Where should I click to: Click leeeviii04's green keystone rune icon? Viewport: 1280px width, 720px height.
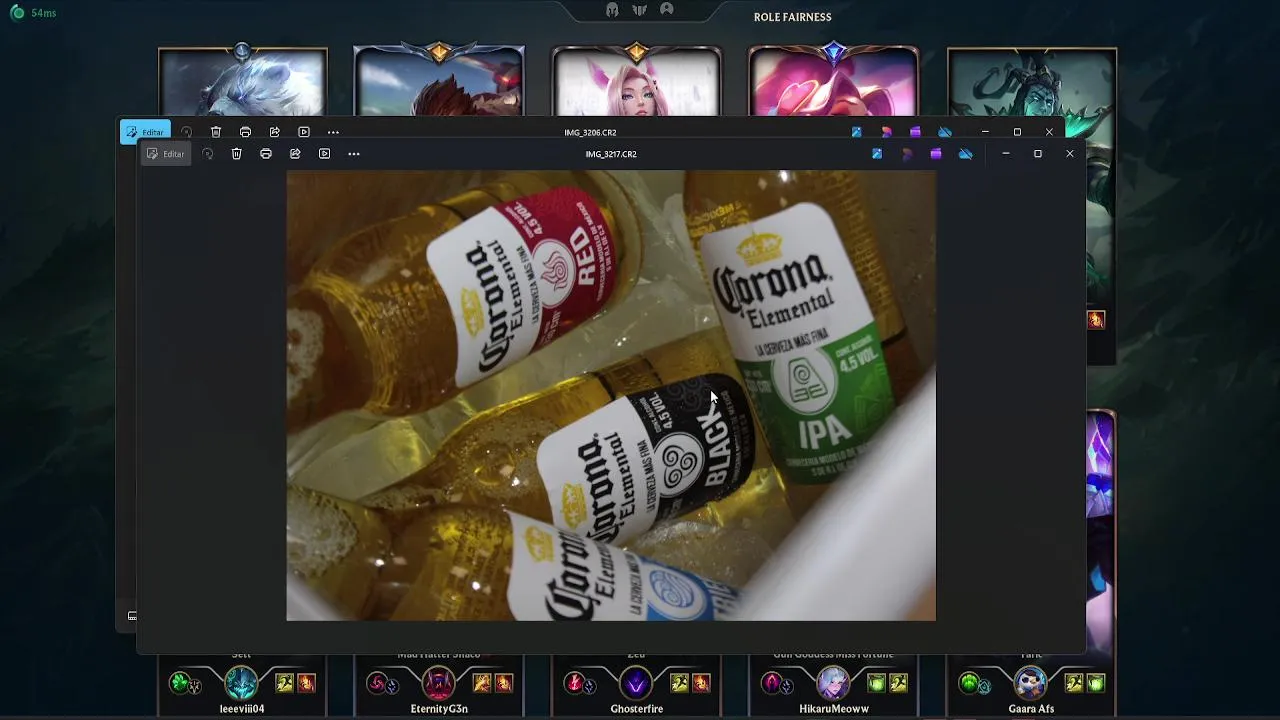click(x=180, y=683)
